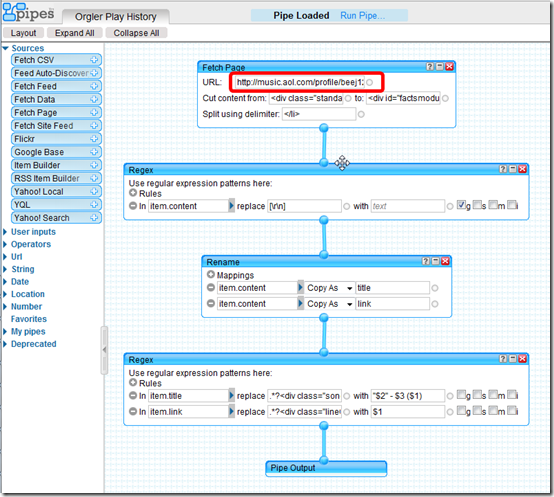The height and width of the screenshot is (497, 554).
Task: Add a rule in the top Regex module
Action: 133,193
